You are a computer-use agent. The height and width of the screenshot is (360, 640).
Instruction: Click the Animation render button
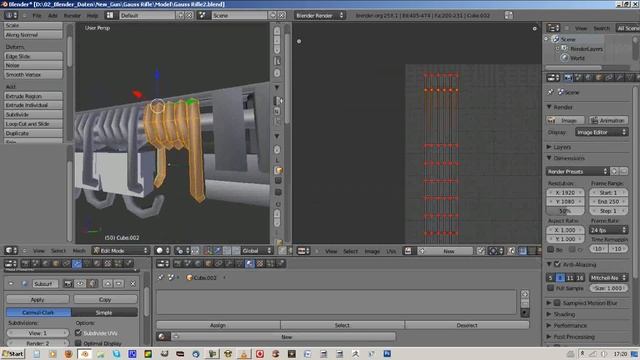(608, 120)
